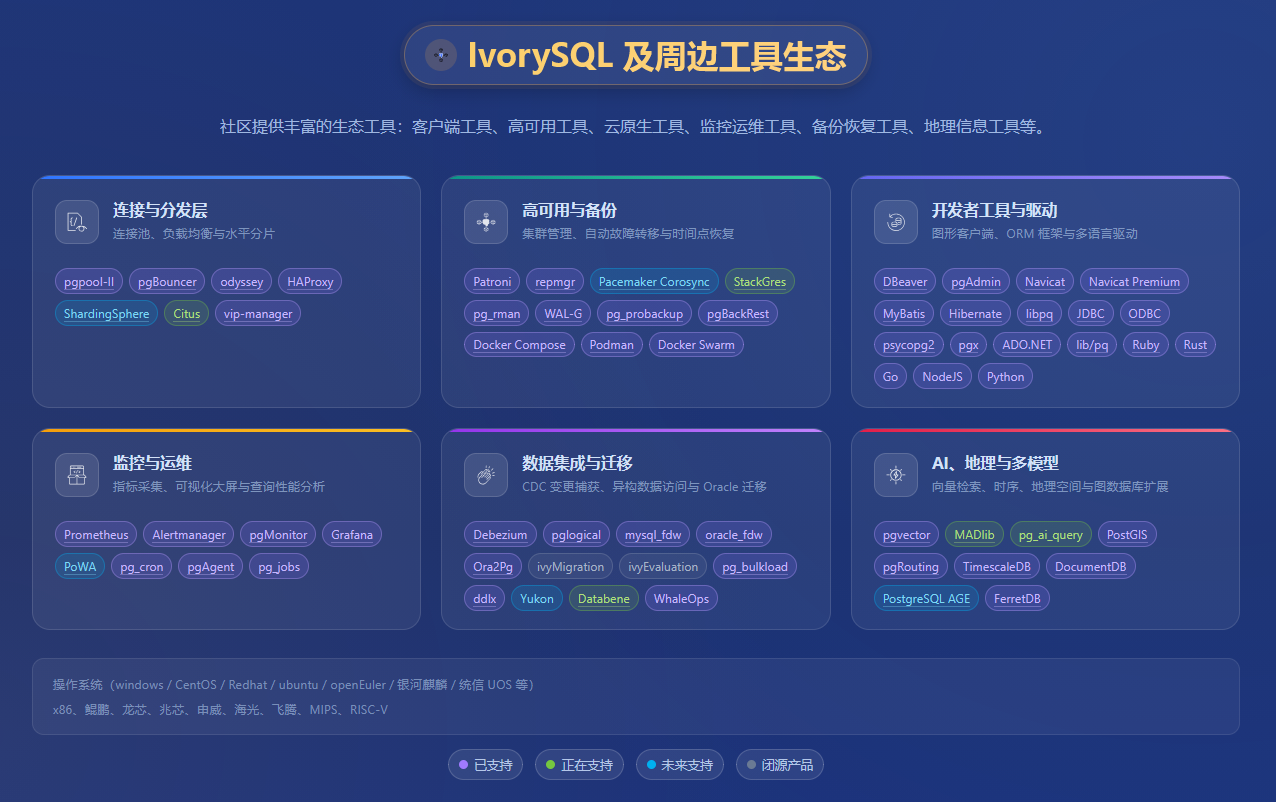This screenshot has height=802, width=1276.
Task: Open the DBeaver tag
Action: point(905,282)
